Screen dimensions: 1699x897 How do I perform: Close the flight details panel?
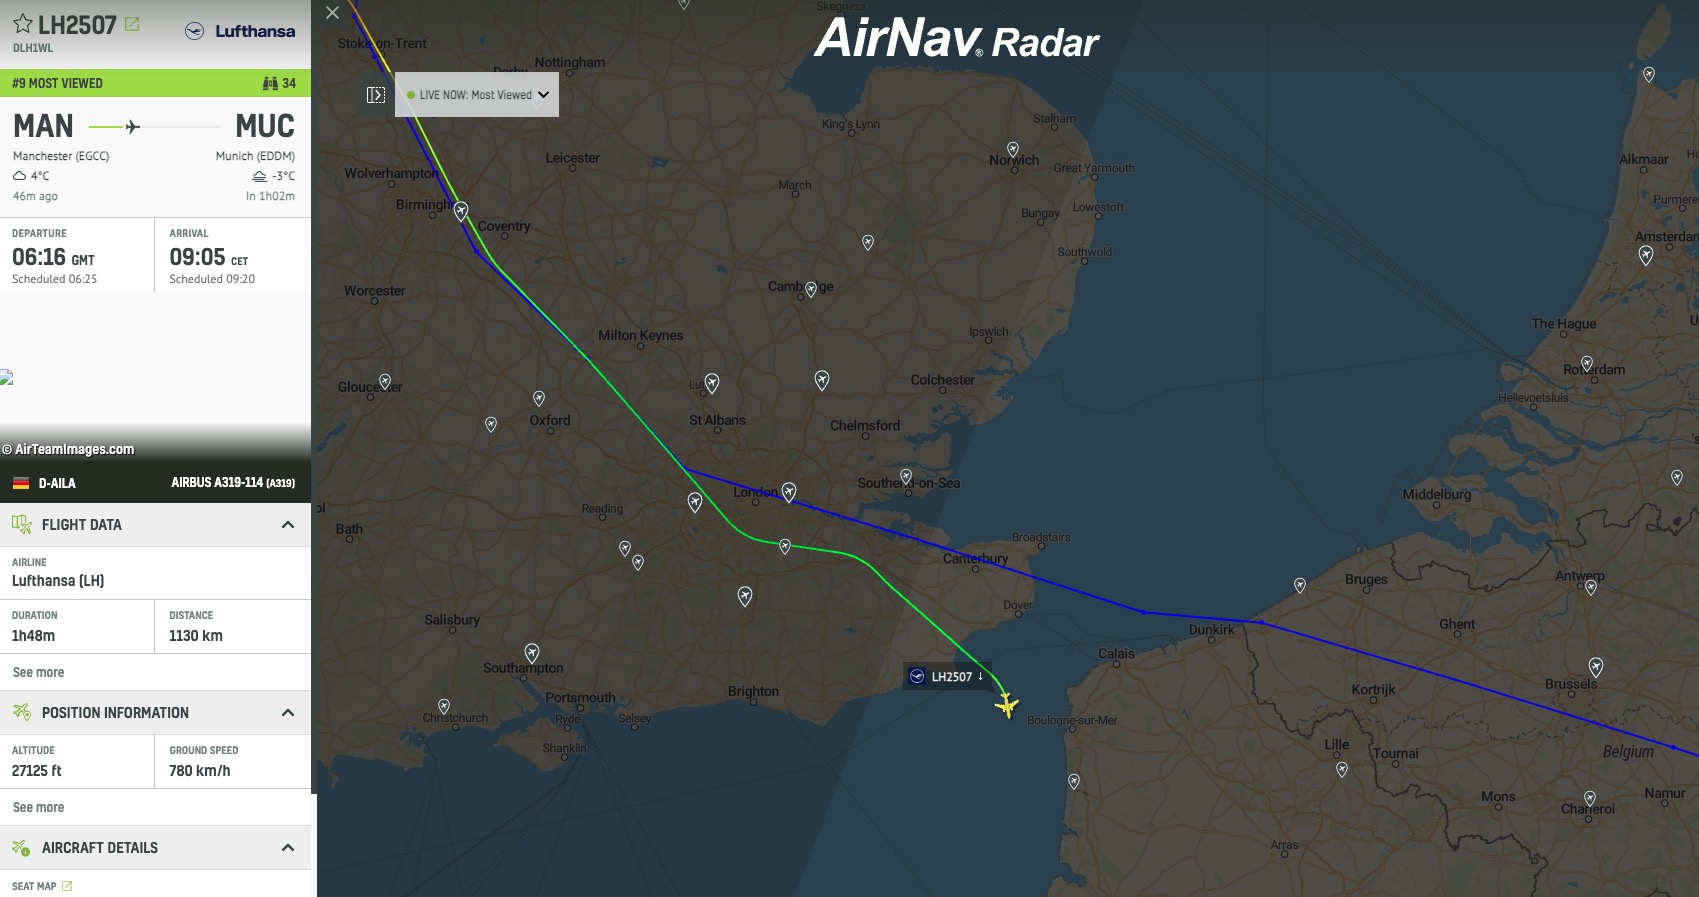coord(333,13)
